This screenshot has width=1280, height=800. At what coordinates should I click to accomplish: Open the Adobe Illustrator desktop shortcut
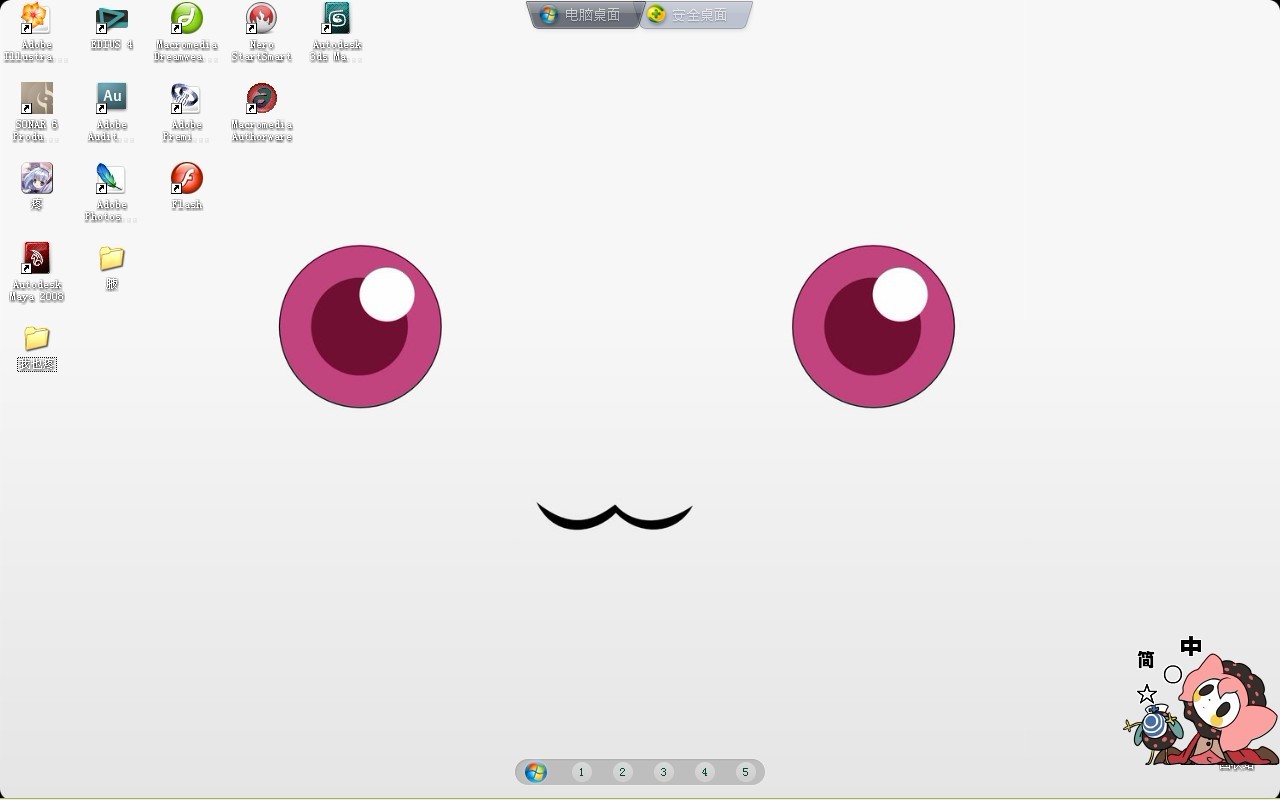pos(36,19)
